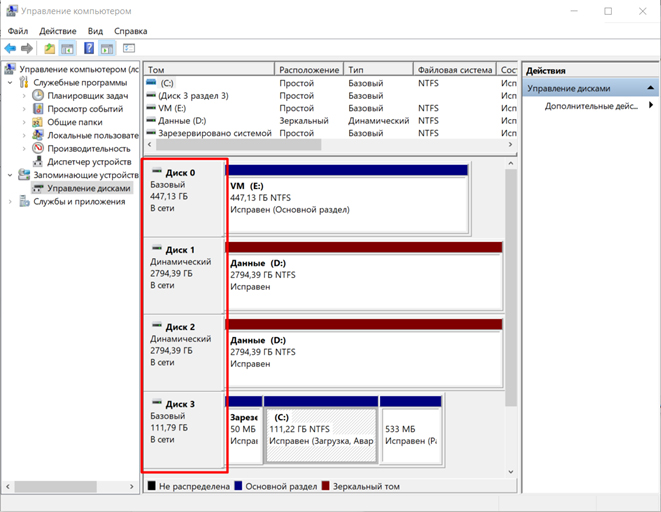Click the Computer Management root icon
The height and width of the screenshot is (512, 661).
(10, 68)
